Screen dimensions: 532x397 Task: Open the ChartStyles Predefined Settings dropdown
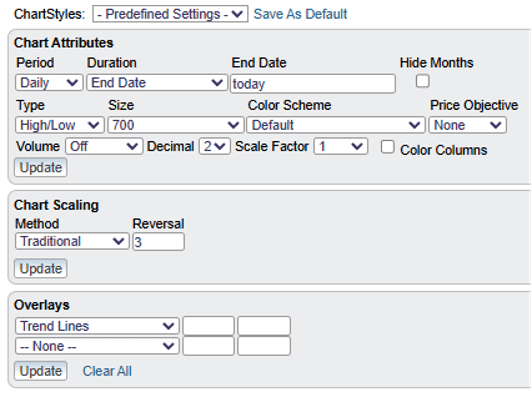pyautogui.click(x=170, y=14)
